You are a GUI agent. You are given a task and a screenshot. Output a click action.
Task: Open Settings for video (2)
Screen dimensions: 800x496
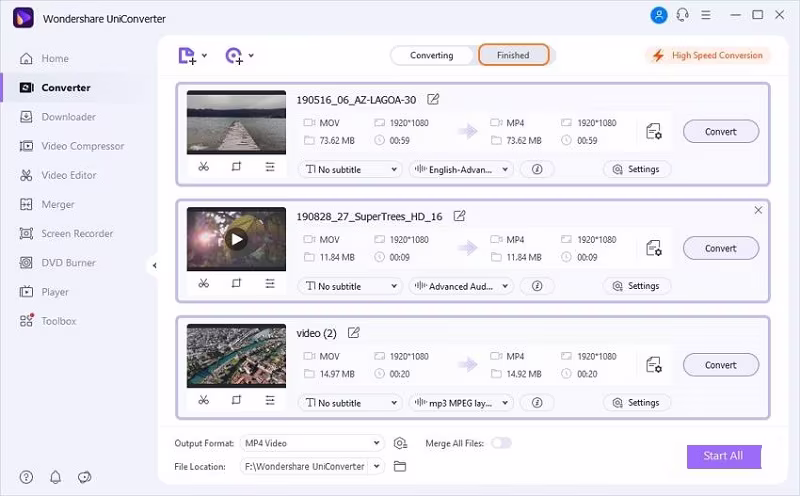(x=637, y=403)
